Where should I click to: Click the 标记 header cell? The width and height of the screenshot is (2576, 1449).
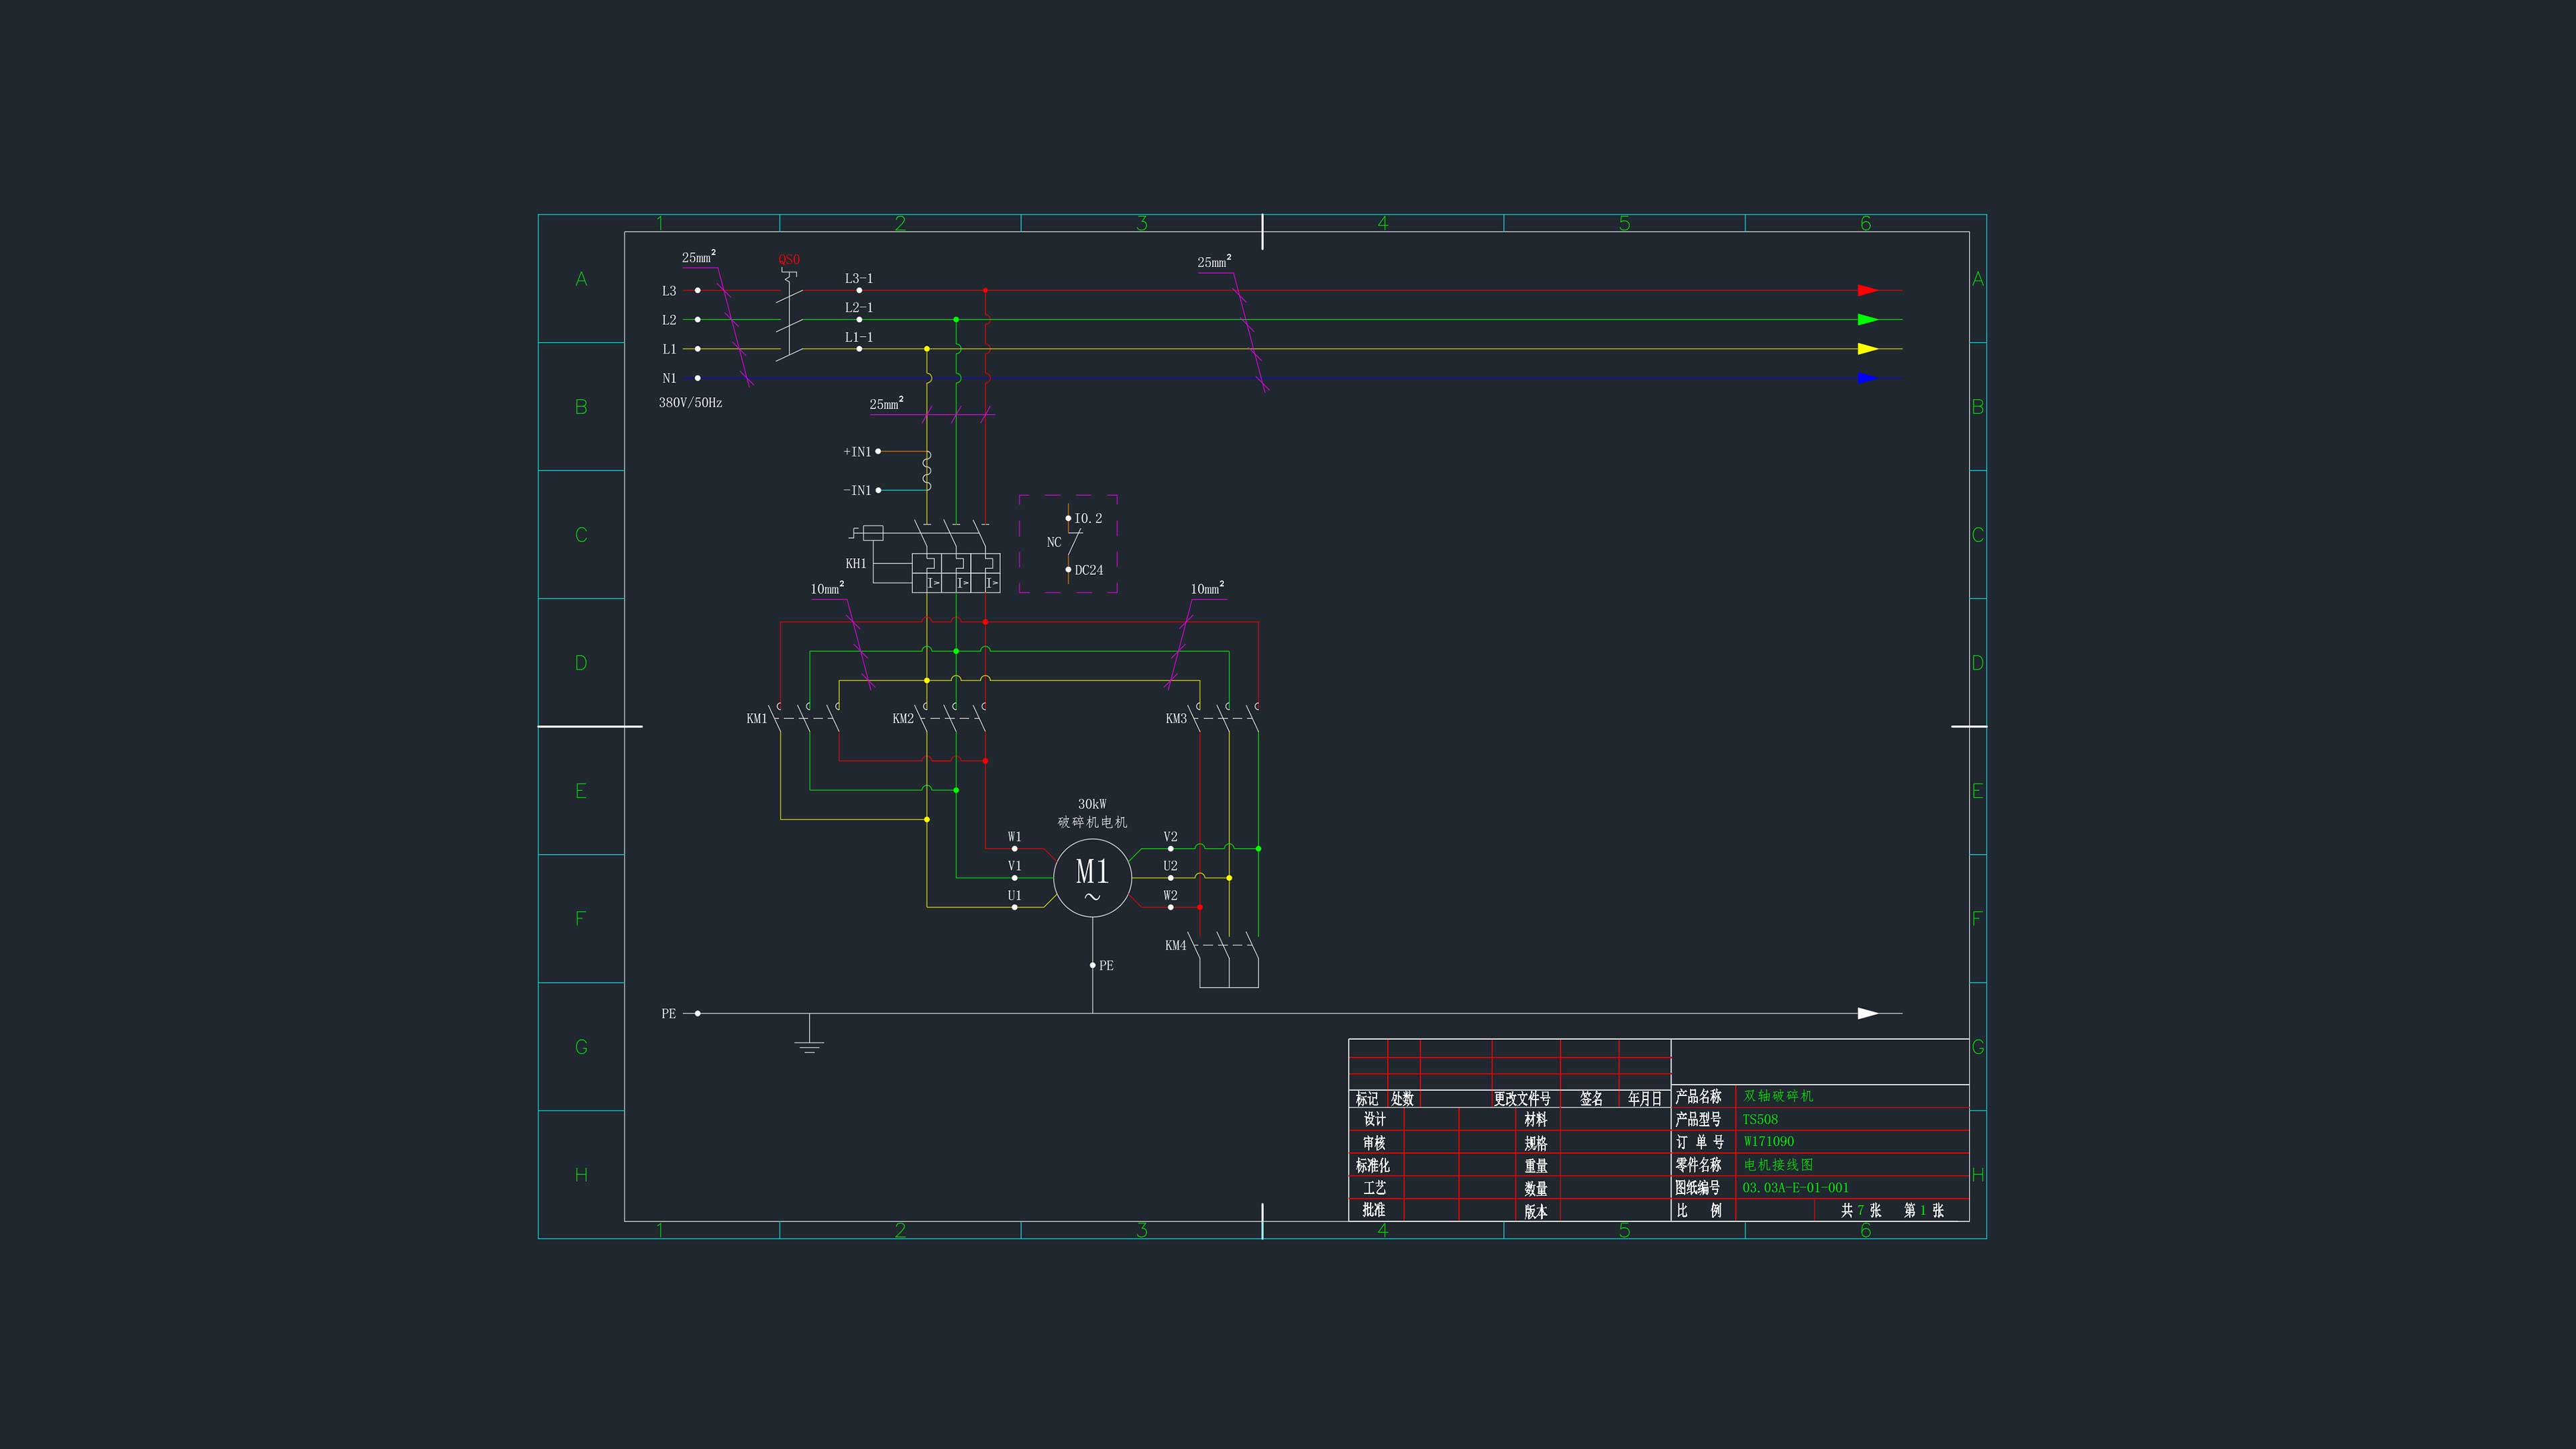coord(1367,1099)
